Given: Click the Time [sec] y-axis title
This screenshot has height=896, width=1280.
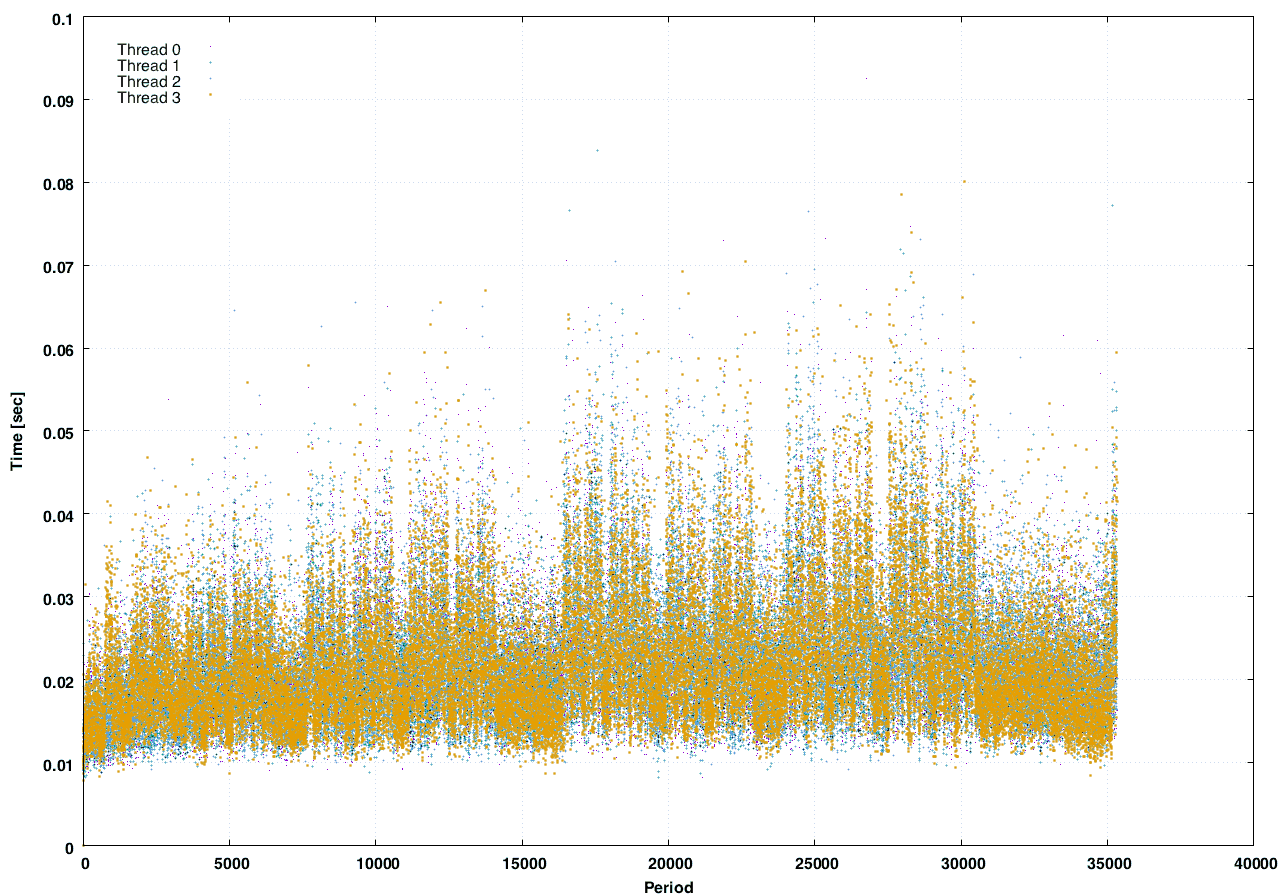Looking at the screenshot, I should tap(17, 432).
